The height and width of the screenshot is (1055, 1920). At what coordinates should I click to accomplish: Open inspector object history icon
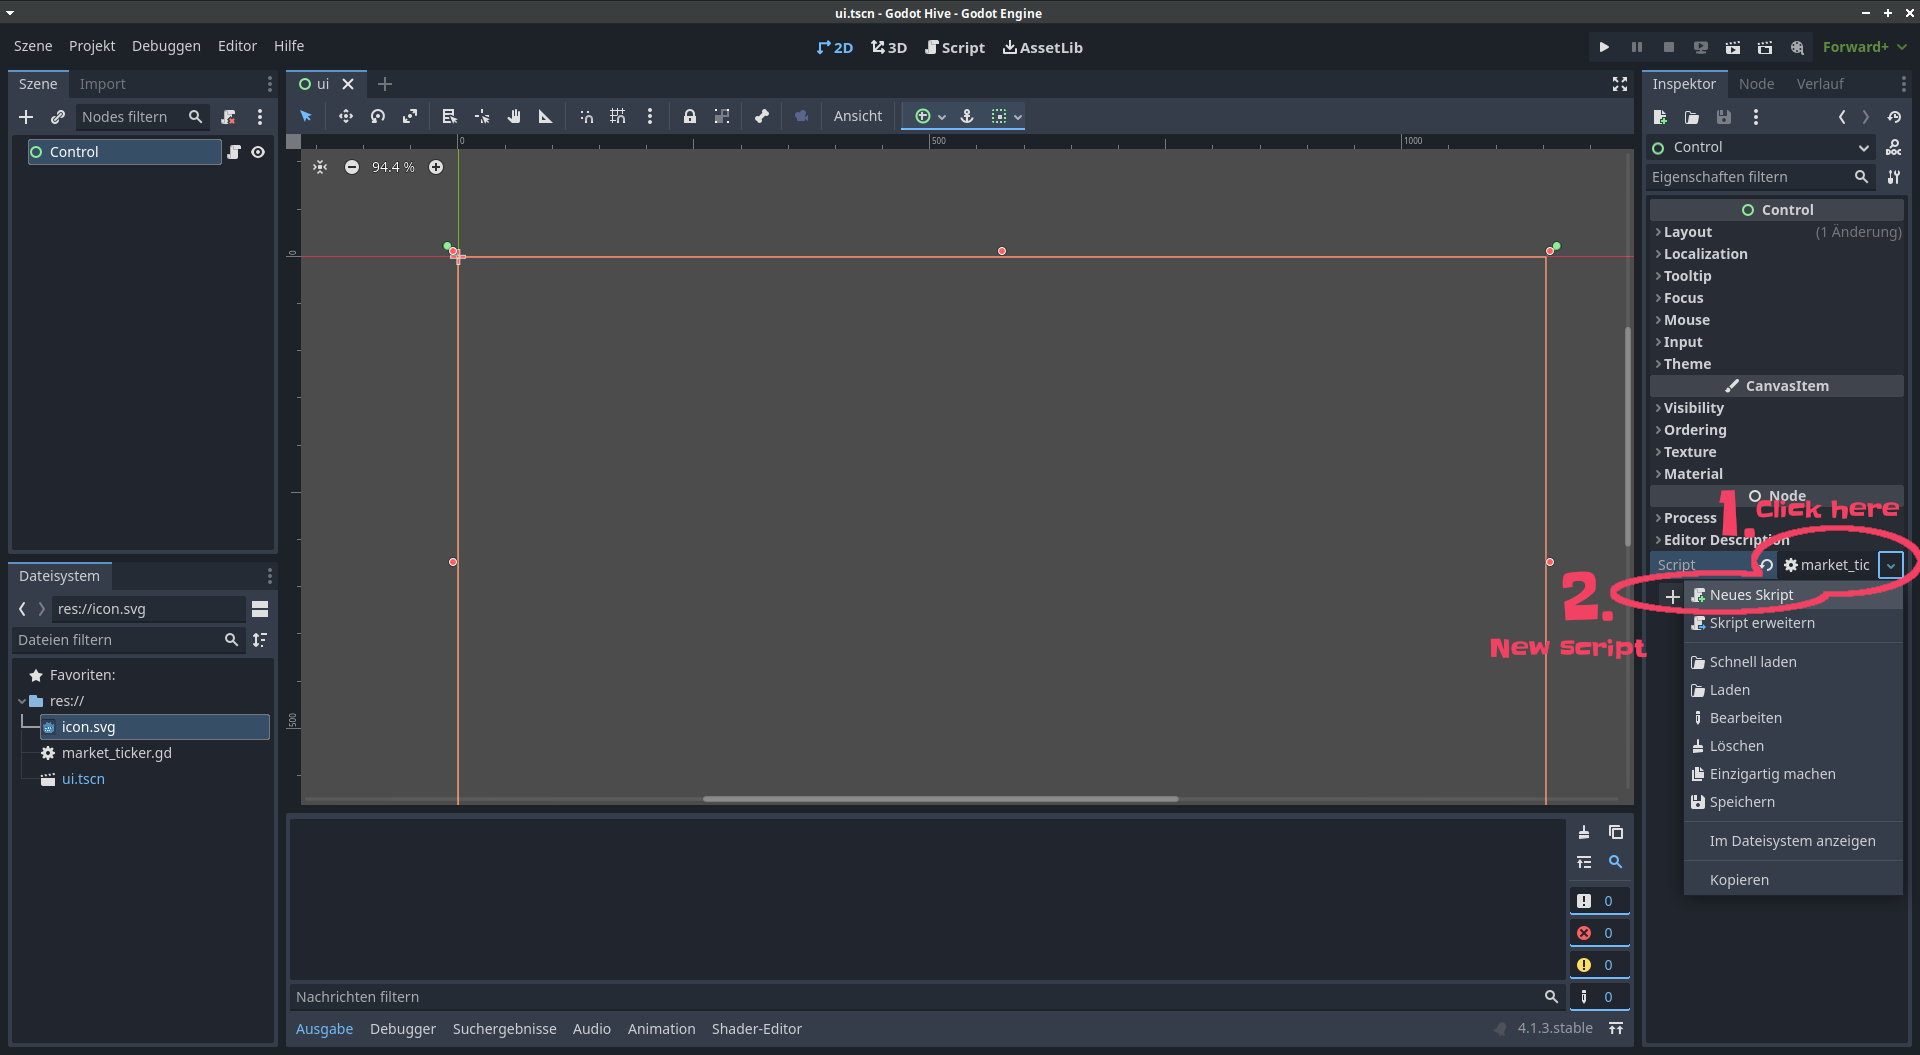1894,117
